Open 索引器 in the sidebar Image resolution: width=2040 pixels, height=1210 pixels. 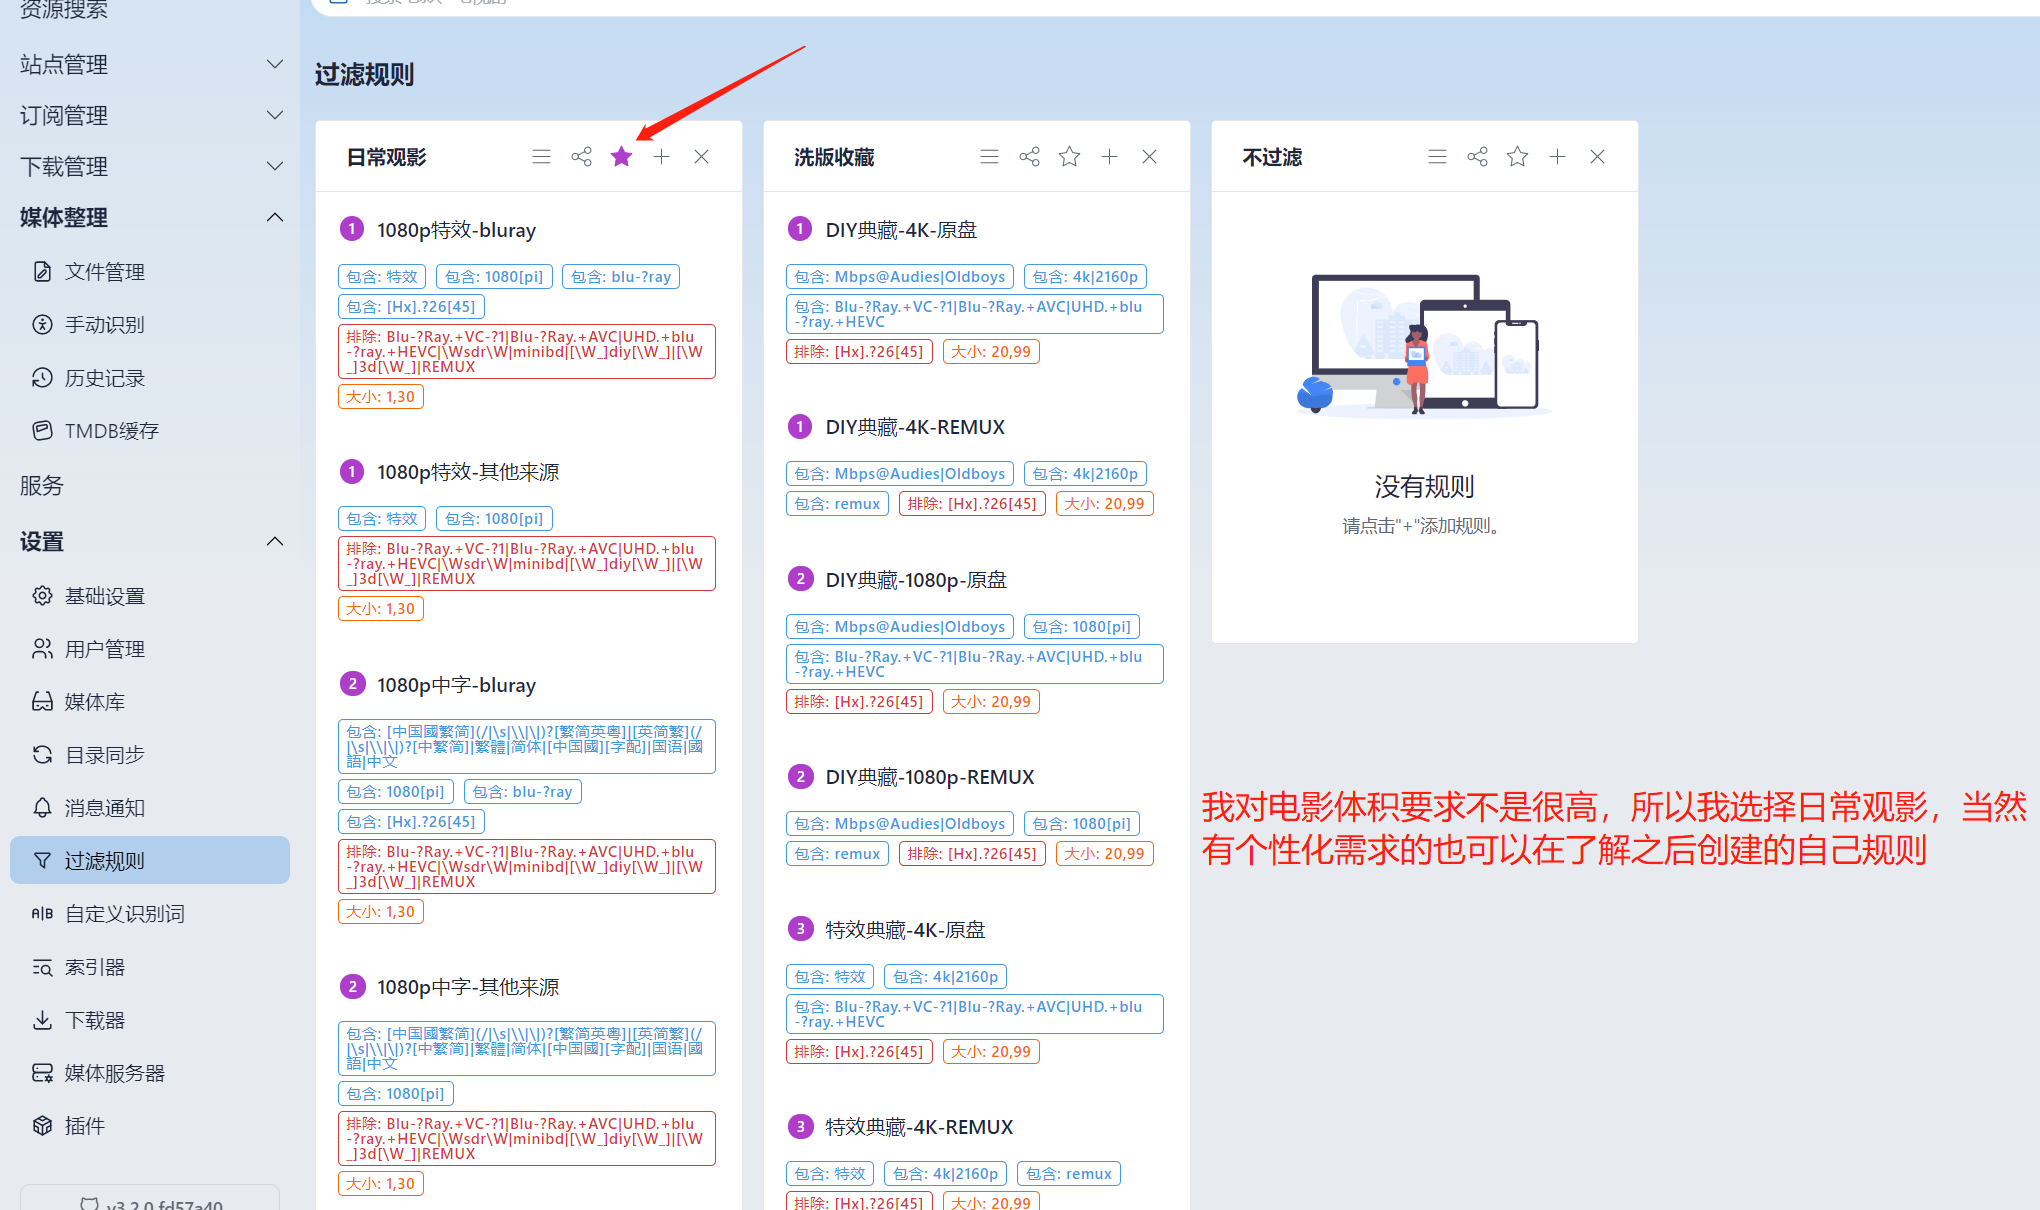pos(150,967)
